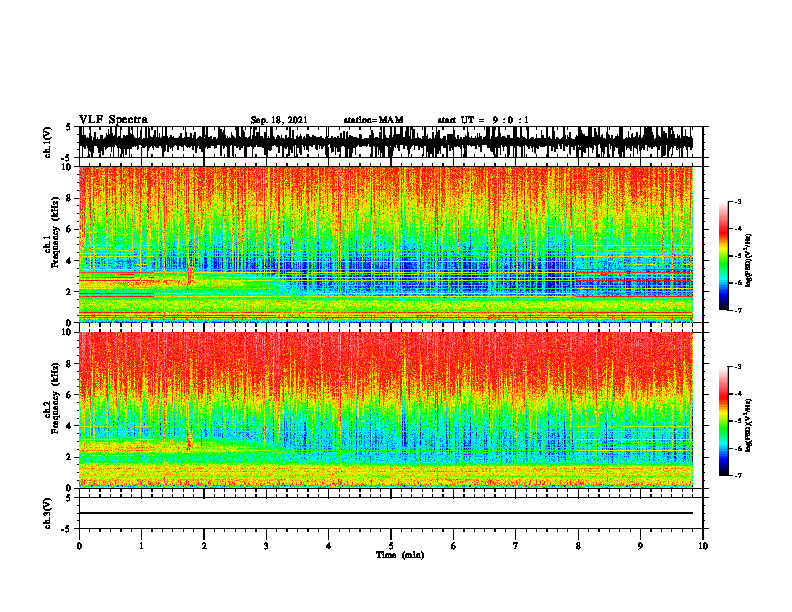The width and height of the screenshot is (792, 612).
Task: Click the "station=MAM" header label
Action: click(373, 120)
